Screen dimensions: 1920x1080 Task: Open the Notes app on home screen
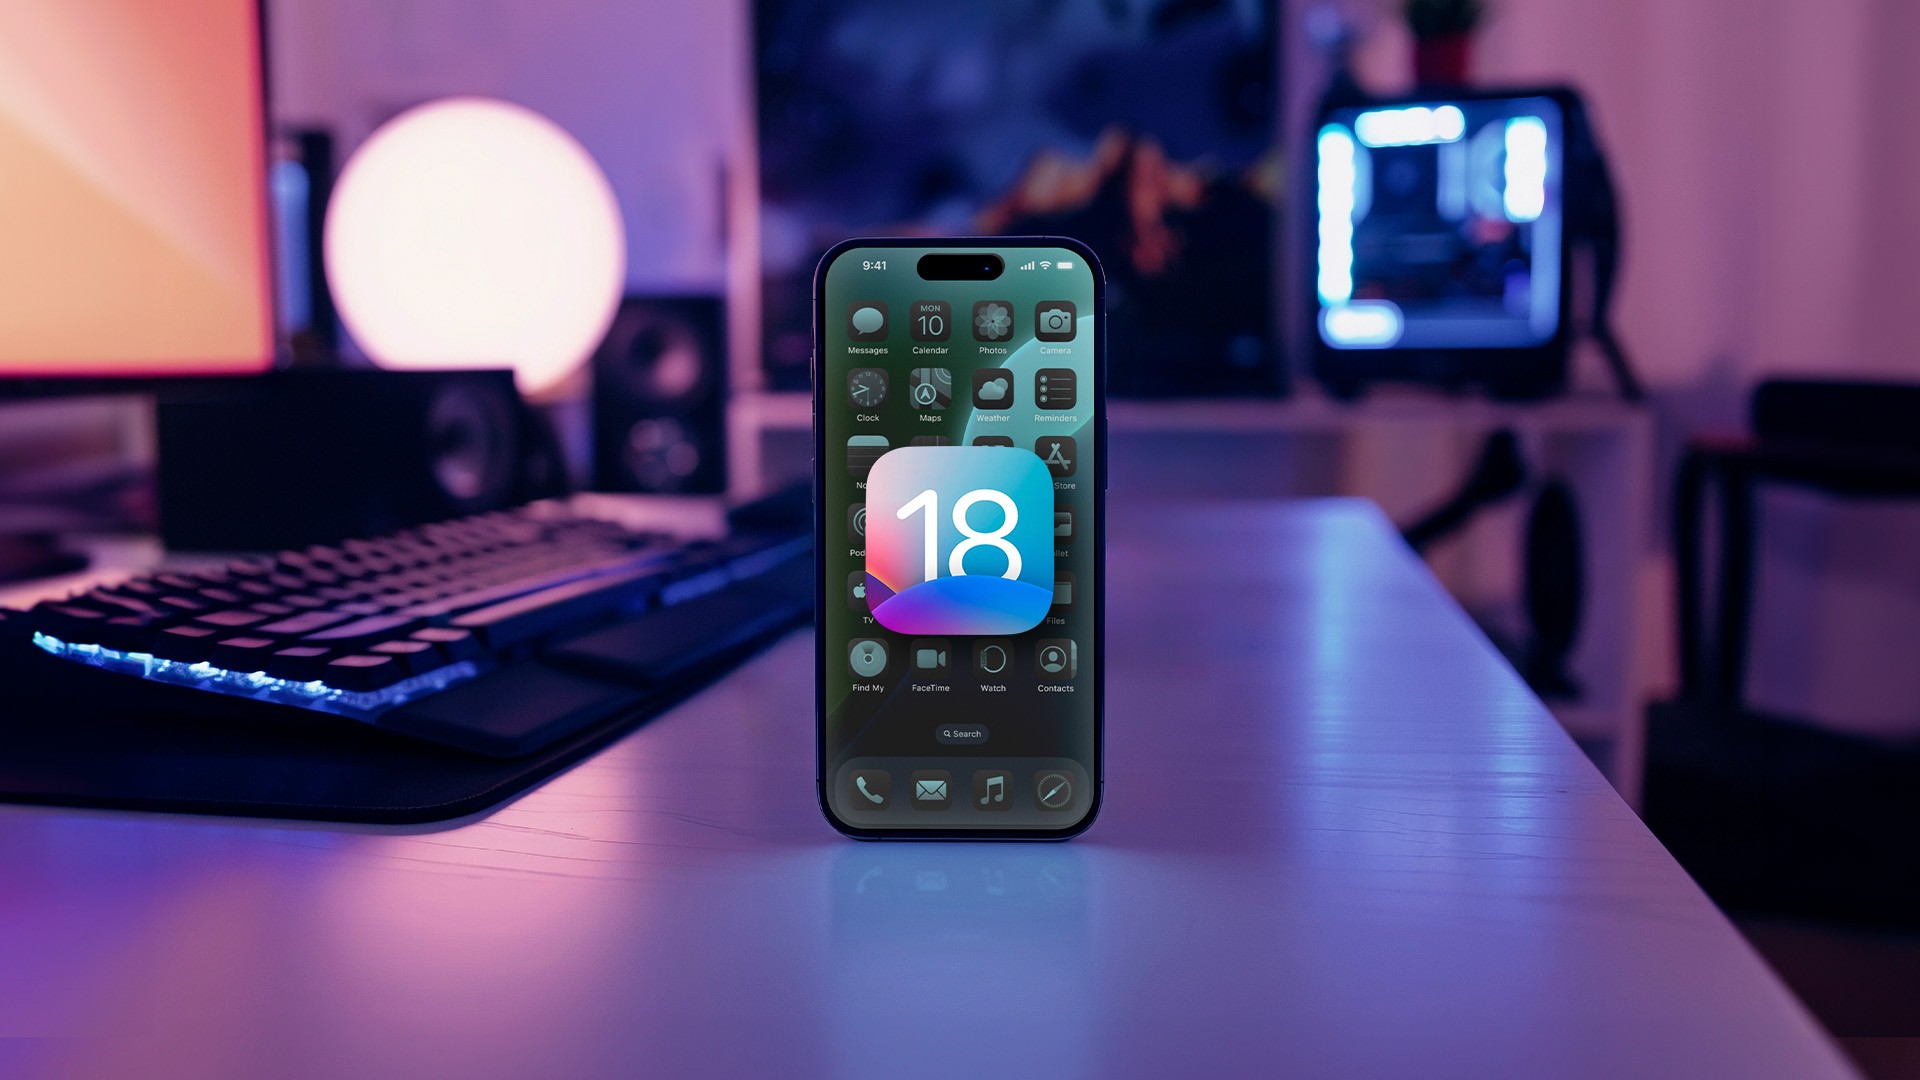pyautogui.click(x=866, y=460)
